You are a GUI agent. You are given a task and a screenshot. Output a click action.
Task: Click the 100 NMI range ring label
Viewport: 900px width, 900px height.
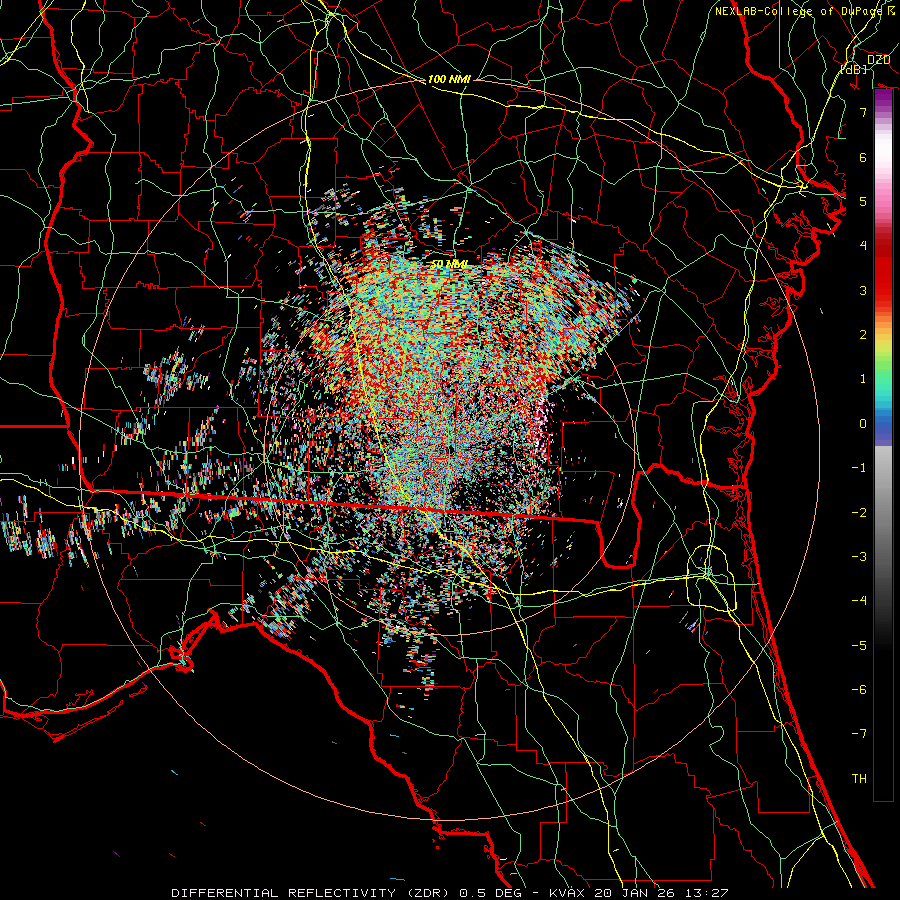click(449, 79)
